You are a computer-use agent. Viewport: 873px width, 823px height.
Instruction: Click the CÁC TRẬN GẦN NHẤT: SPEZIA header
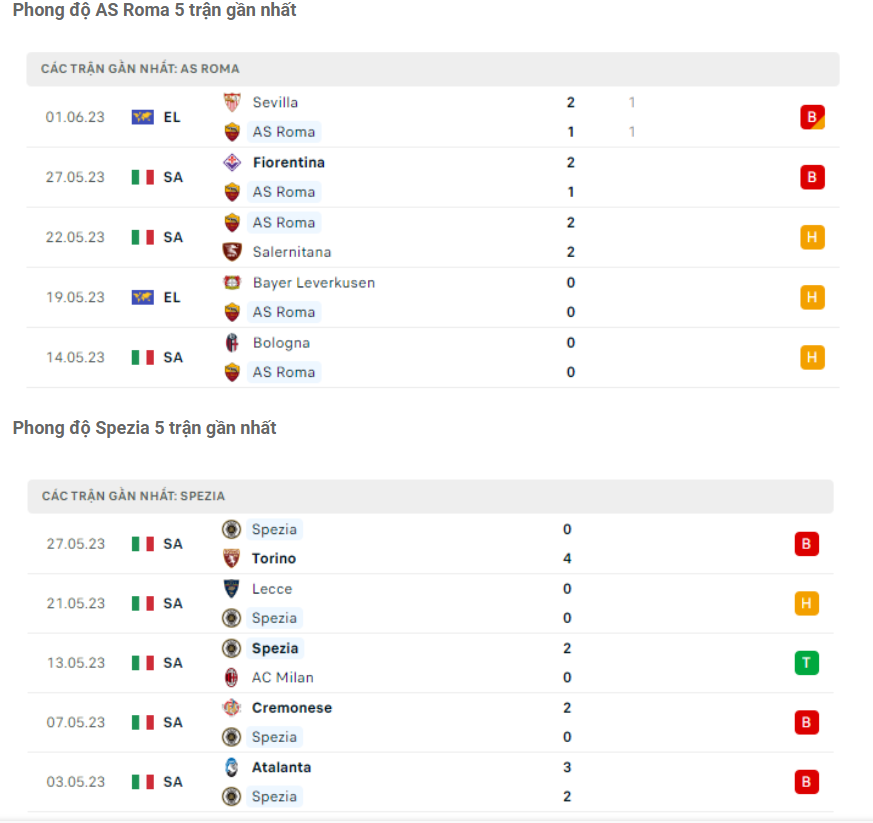coord(130,495)
